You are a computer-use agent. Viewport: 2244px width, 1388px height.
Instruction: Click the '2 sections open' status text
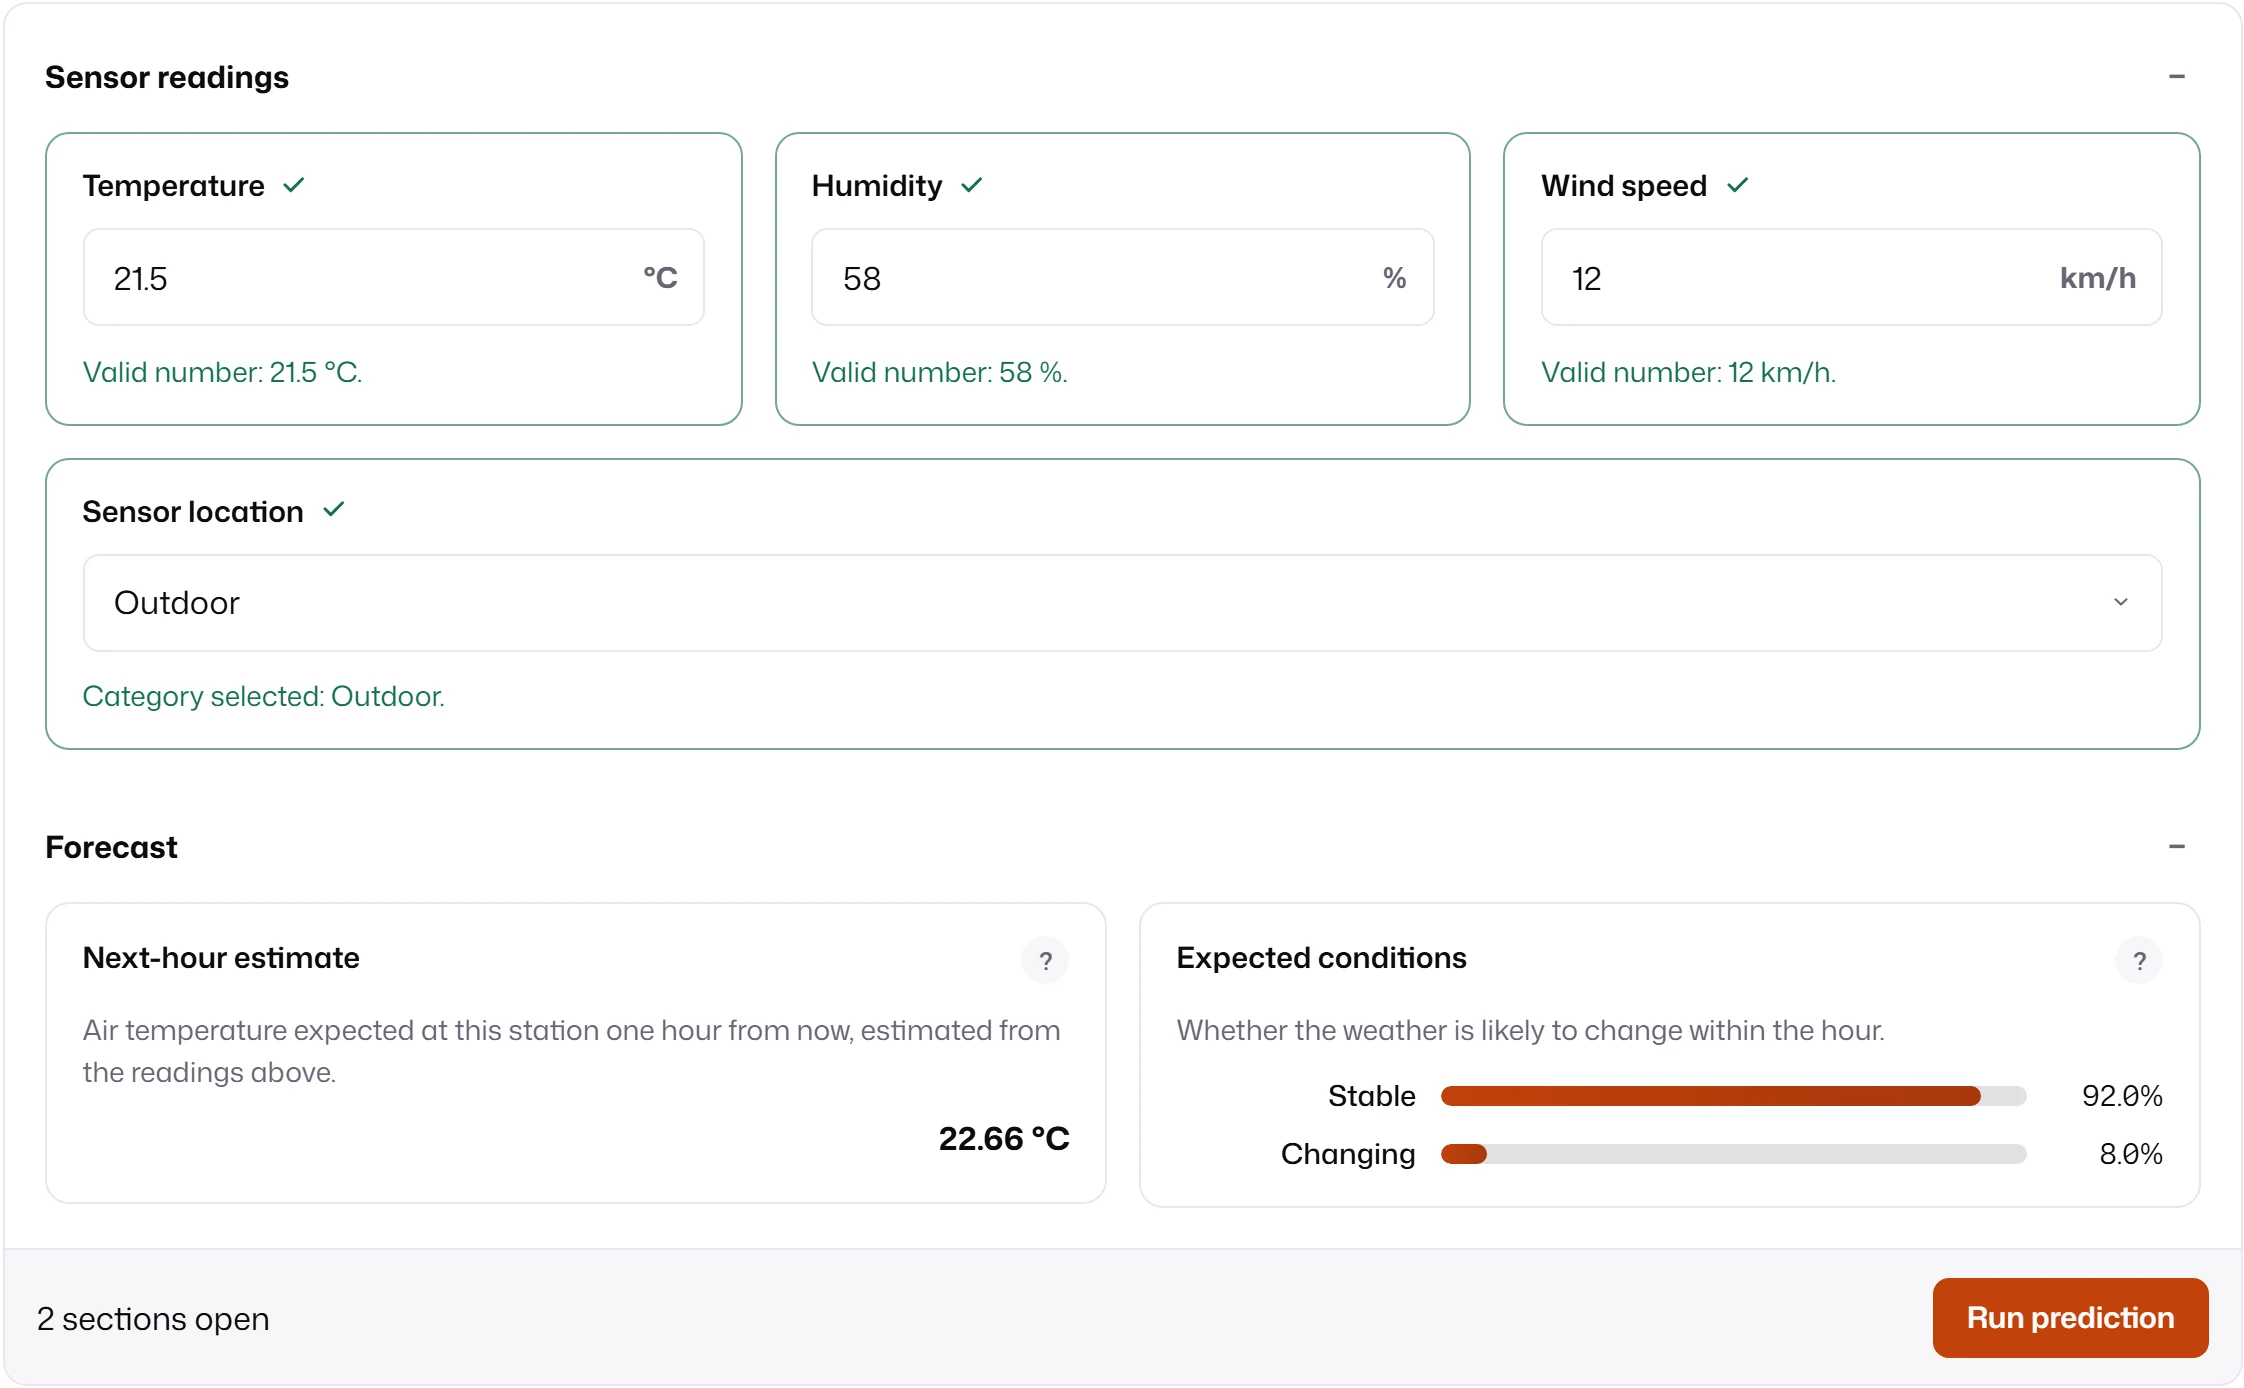[153, 1319]
